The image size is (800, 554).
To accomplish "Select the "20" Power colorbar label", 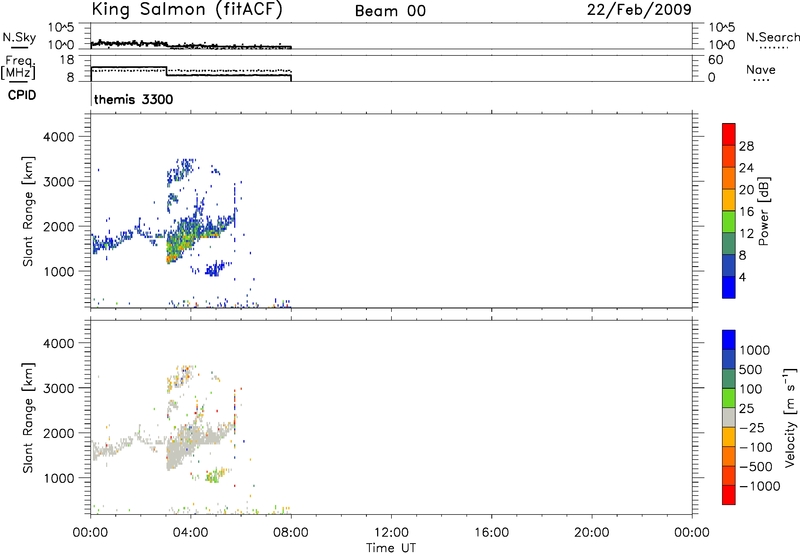I will click(746, 190).
